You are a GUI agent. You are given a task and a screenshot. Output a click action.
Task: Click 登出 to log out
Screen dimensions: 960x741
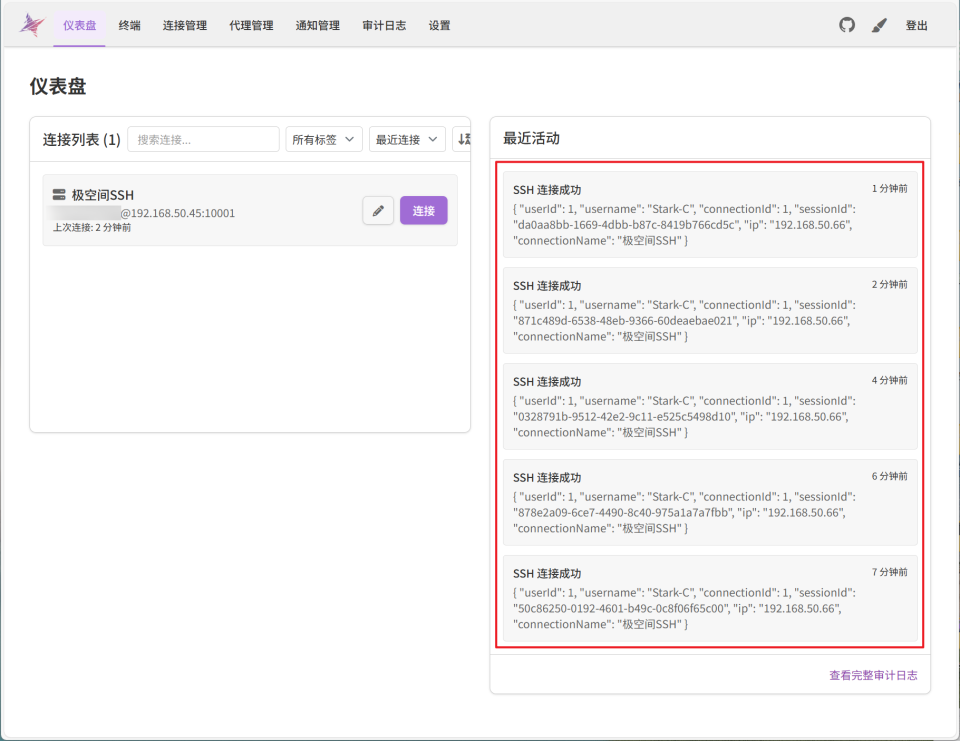tap(917, 25)
